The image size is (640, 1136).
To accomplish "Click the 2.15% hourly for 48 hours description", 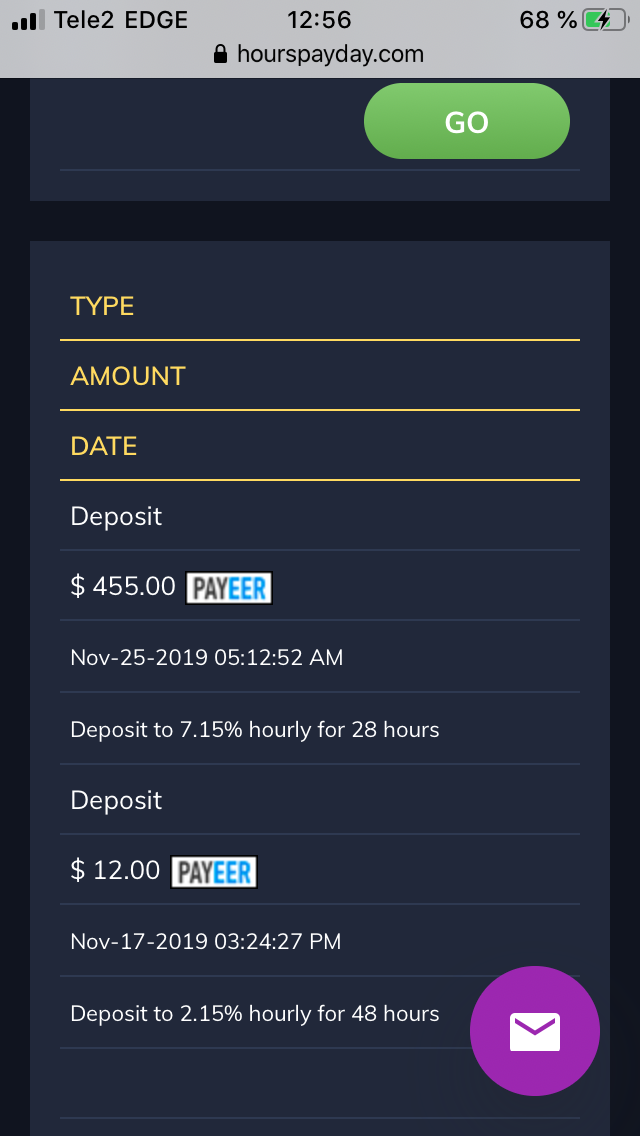I will coord(255,1013).
